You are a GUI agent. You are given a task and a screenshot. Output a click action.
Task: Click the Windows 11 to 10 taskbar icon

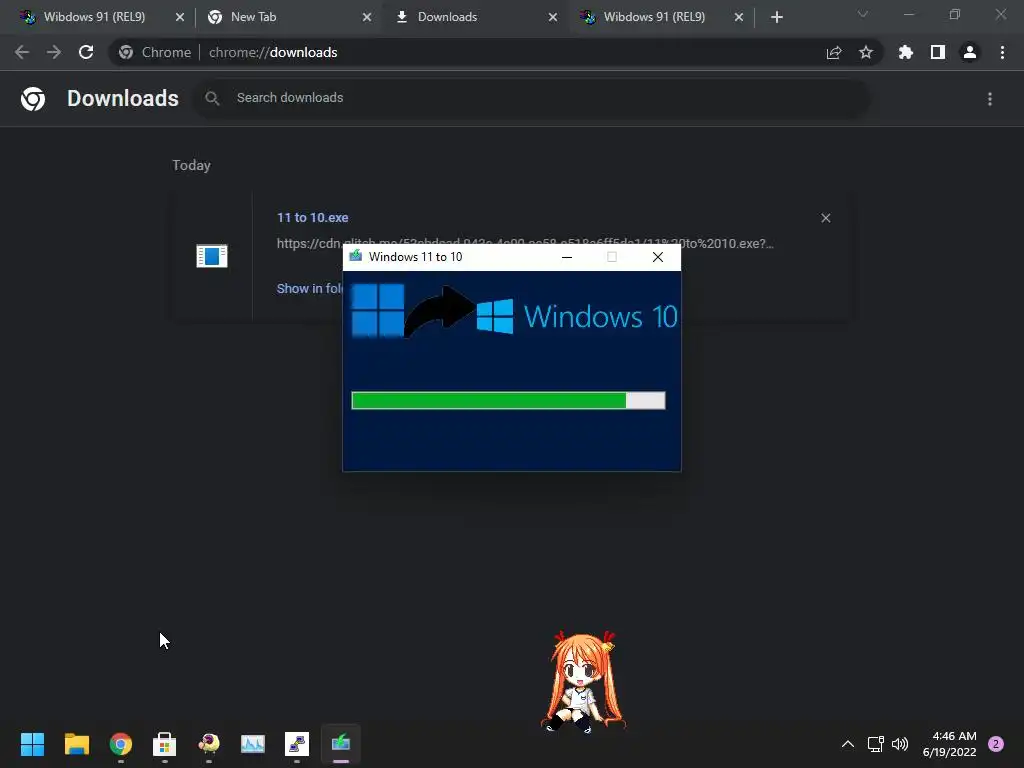[341, 744]
